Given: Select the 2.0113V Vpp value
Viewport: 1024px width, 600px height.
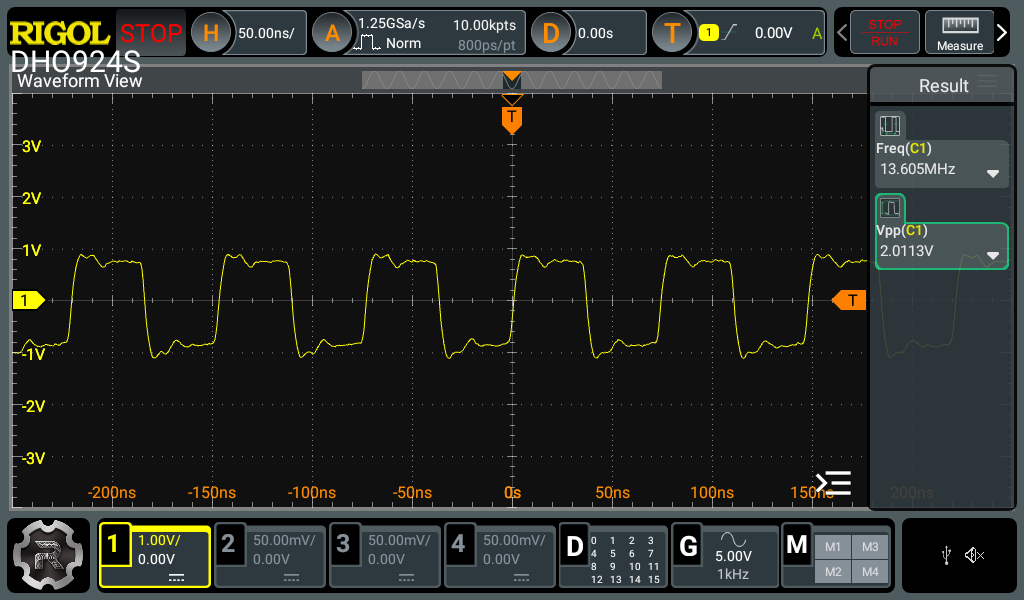Looking at the screenshot, I should (x=906, y=251).
